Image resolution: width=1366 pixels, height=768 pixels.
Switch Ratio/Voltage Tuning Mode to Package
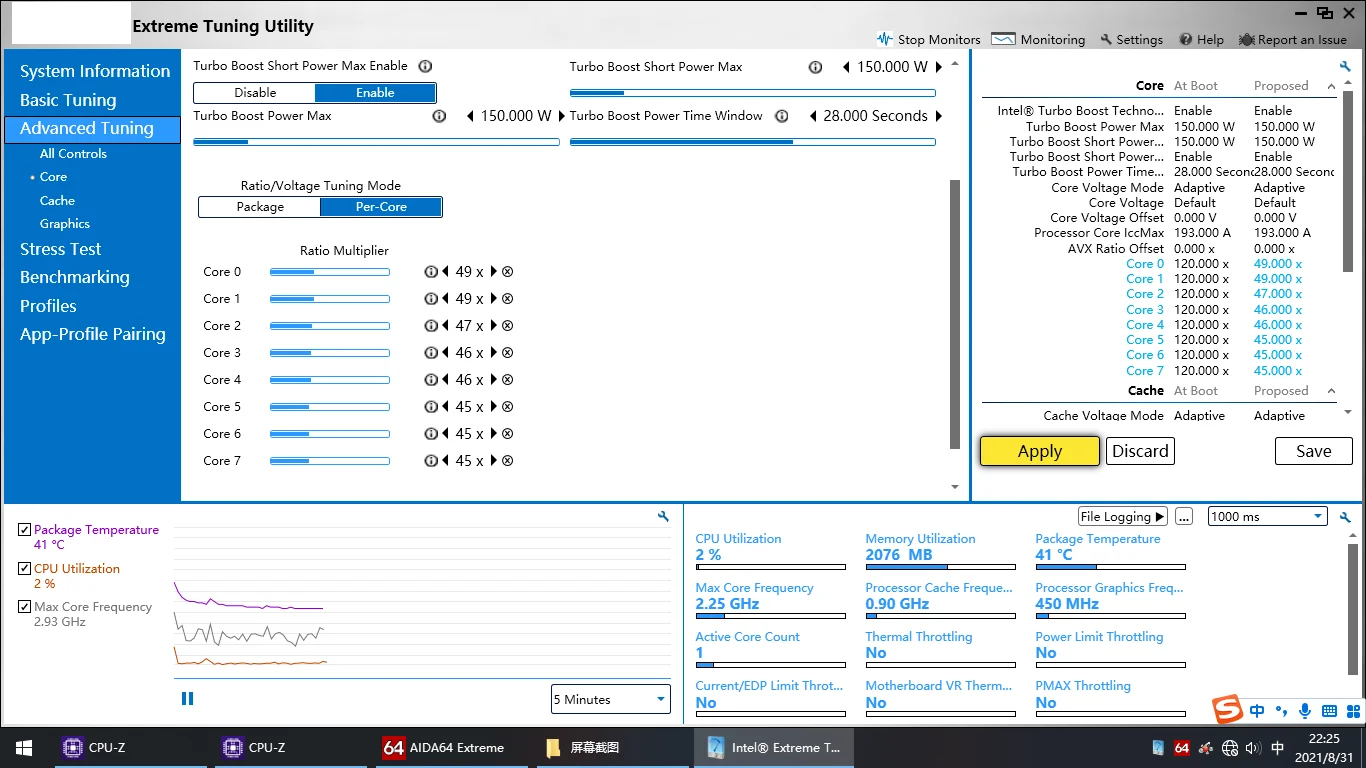pos(260,207)
